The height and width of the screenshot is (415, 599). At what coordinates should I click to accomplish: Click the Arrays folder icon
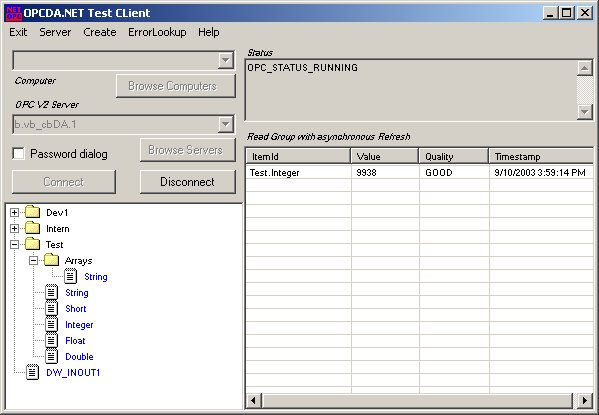coord(52,260)
